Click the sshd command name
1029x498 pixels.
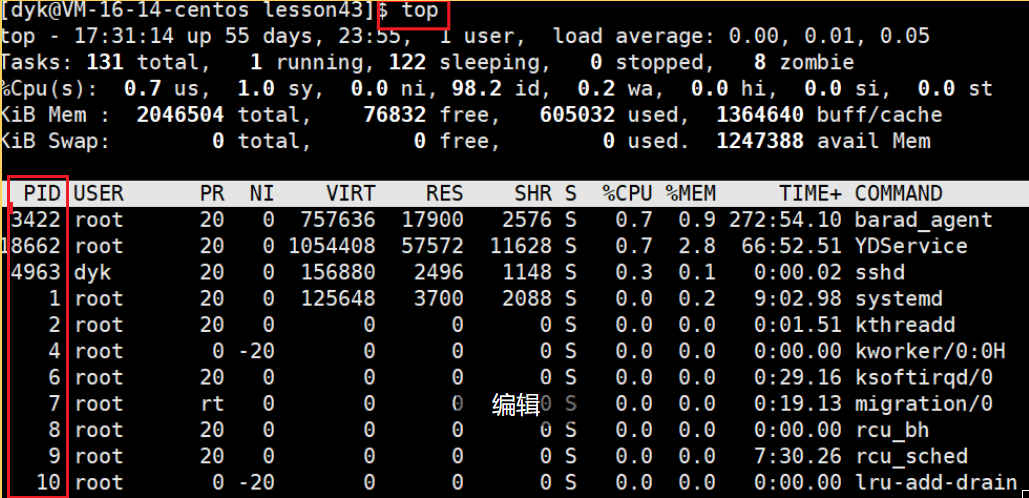tap(879, 272)
